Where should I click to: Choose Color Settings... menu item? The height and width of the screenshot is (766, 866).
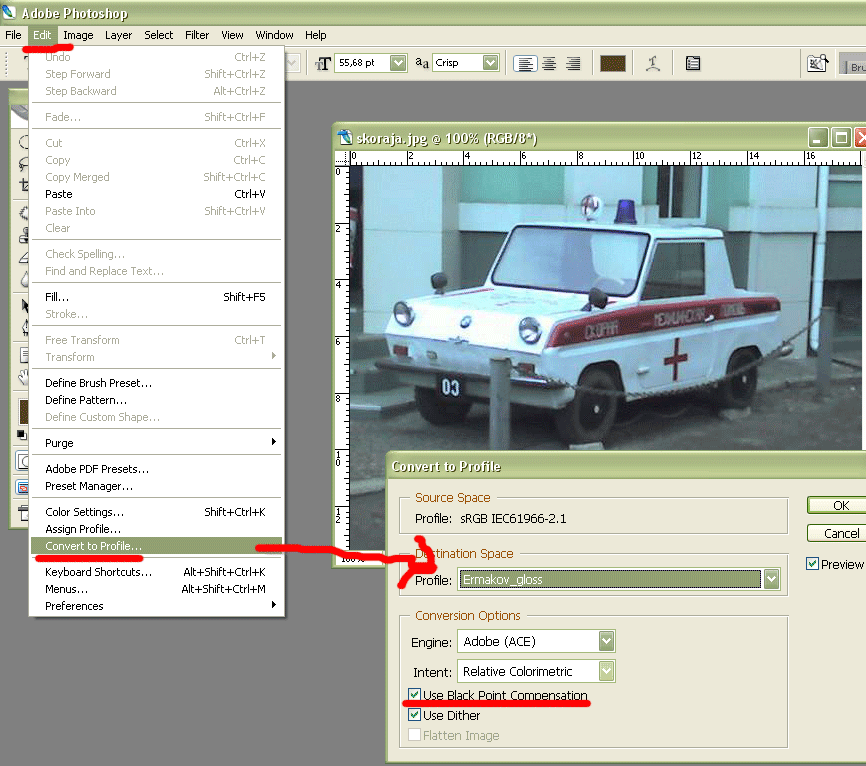(156, 512)
